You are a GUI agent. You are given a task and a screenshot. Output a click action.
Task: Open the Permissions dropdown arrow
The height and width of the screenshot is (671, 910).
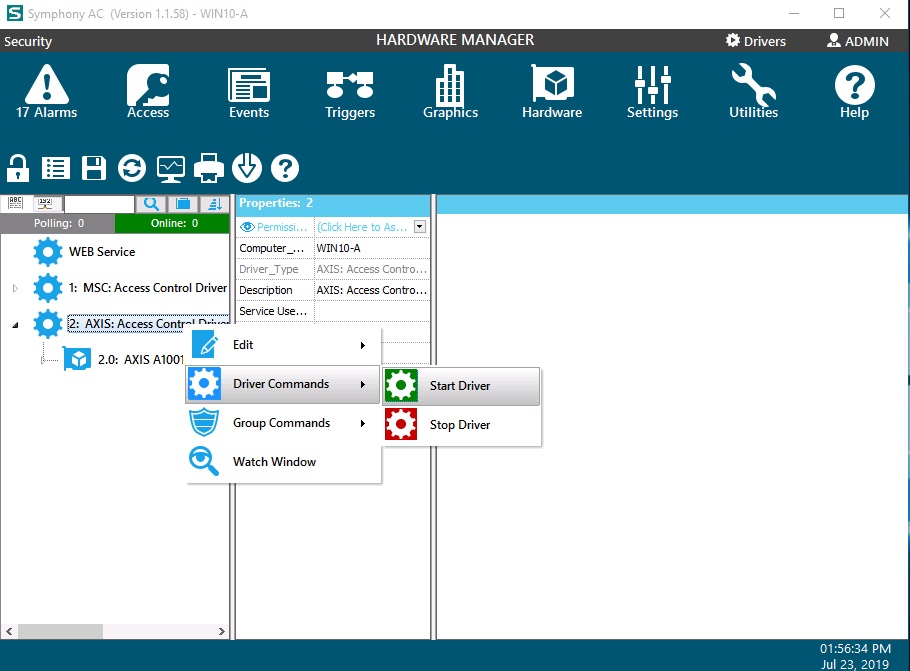[x=420, y=227]
